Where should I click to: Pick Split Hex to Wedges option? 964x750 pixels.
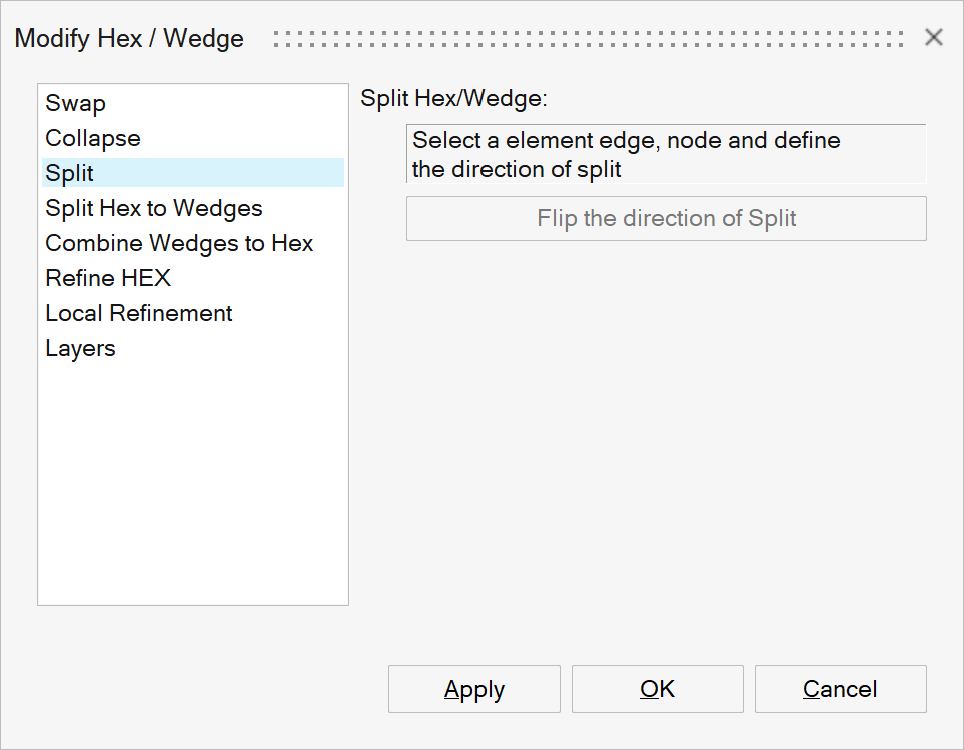point(154,208)
